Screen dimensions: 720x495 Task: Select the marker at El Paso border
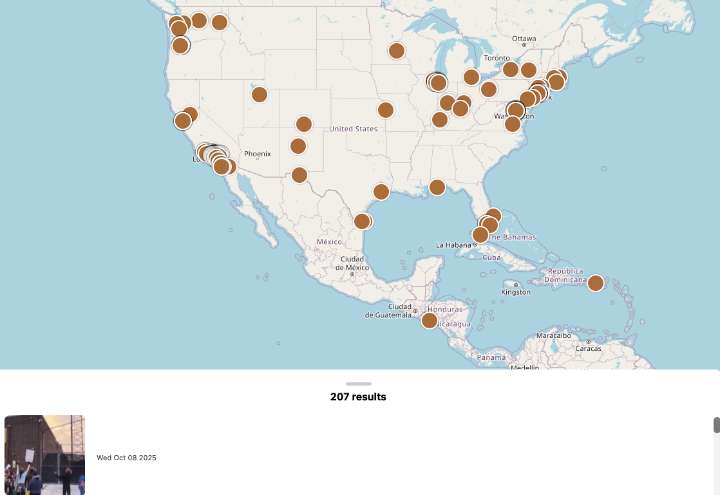tap(299, 175)
